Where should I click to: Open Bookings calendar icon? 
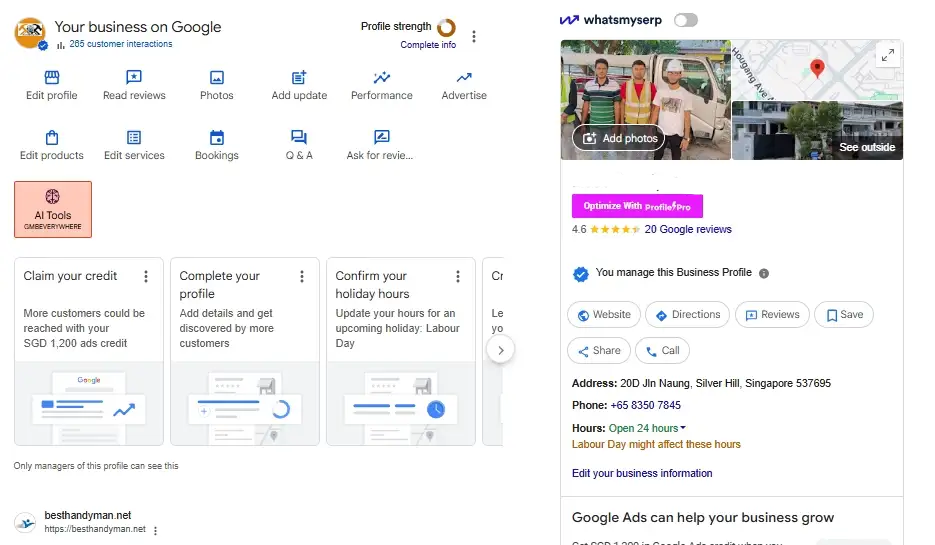coord(217,137)
